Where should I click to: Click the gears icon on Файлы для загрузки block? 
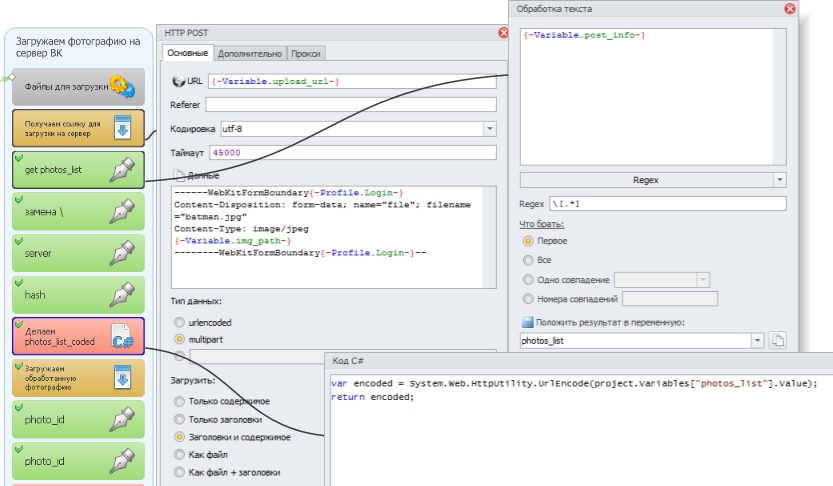click(x=122, y=86)
